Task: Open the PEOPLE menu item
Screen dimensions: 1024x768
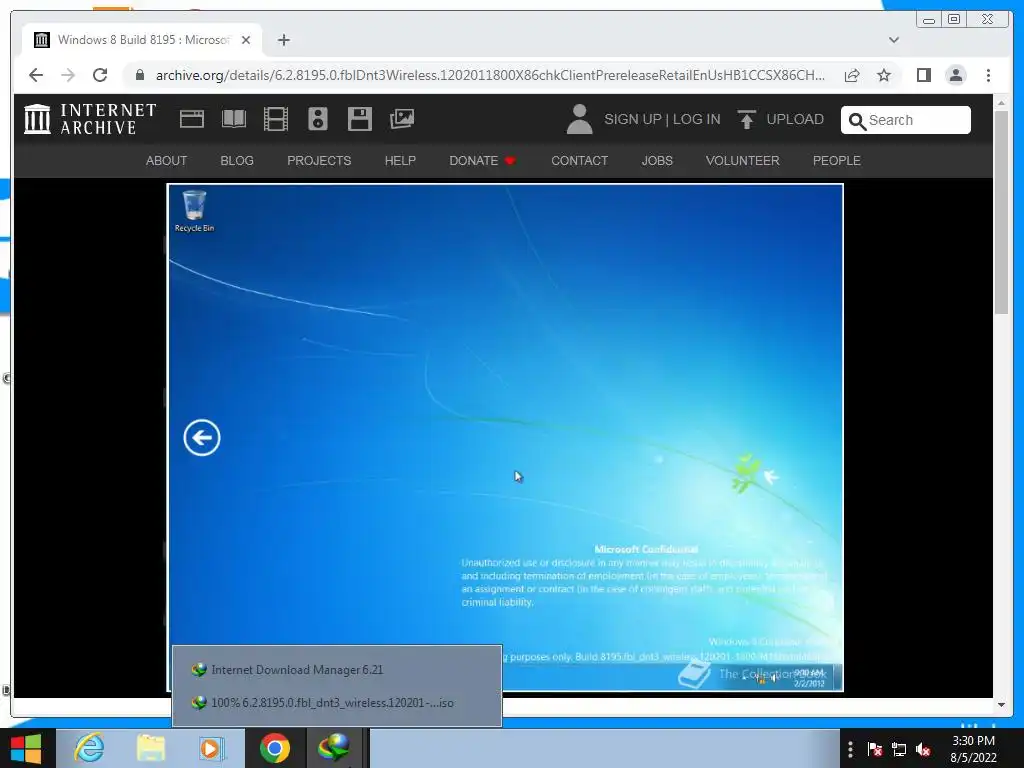Action: [x=837, y=161]
